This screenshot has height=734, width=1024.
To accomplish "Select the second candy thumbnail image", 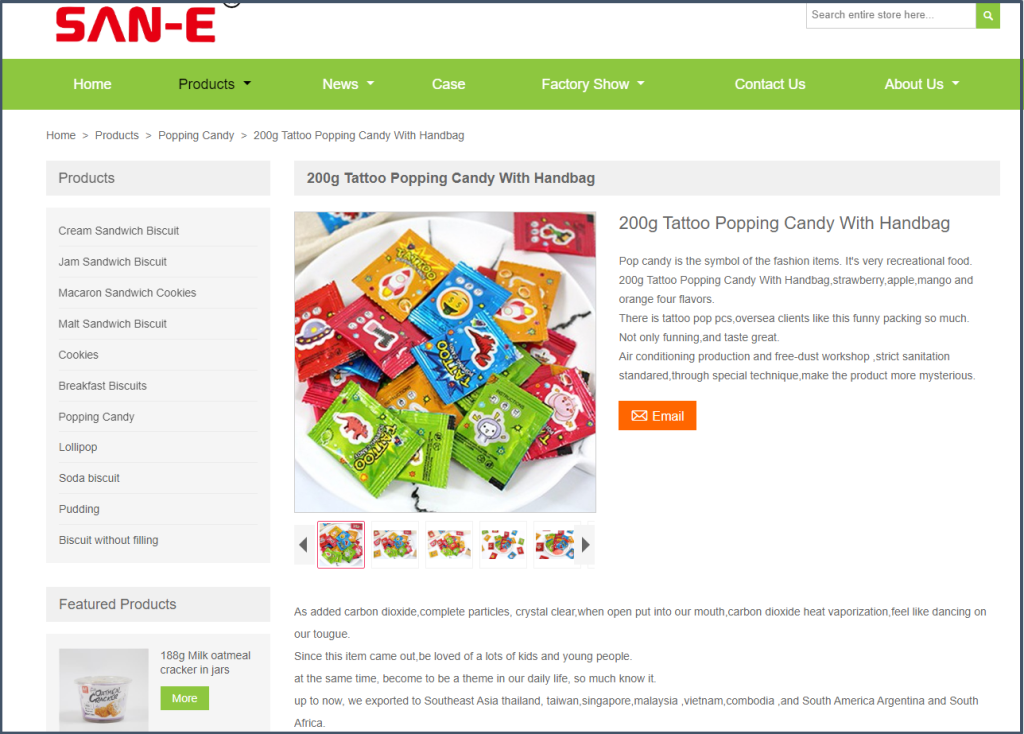I will pos(395,545).
